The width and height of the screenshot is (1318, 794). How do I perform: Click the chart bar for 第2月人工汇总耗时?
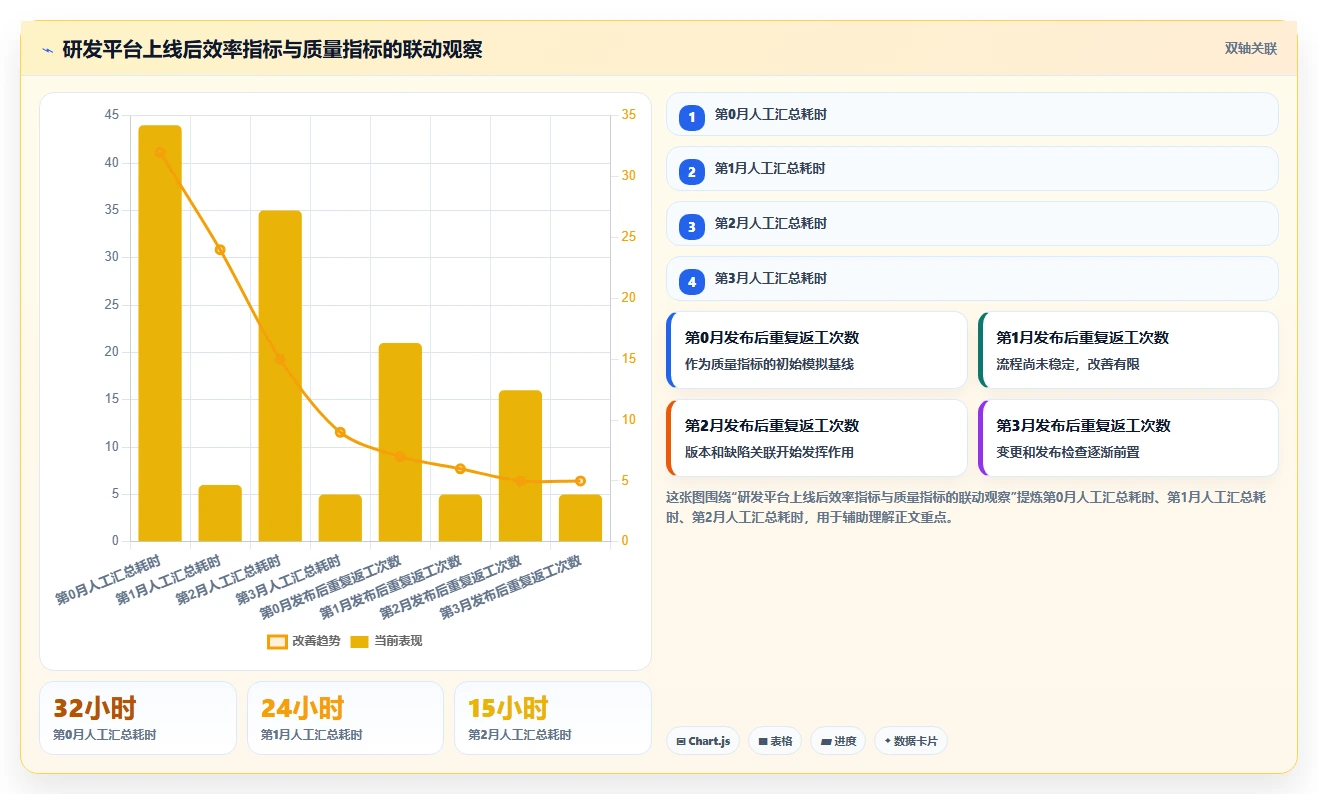(x=280, y=376)
